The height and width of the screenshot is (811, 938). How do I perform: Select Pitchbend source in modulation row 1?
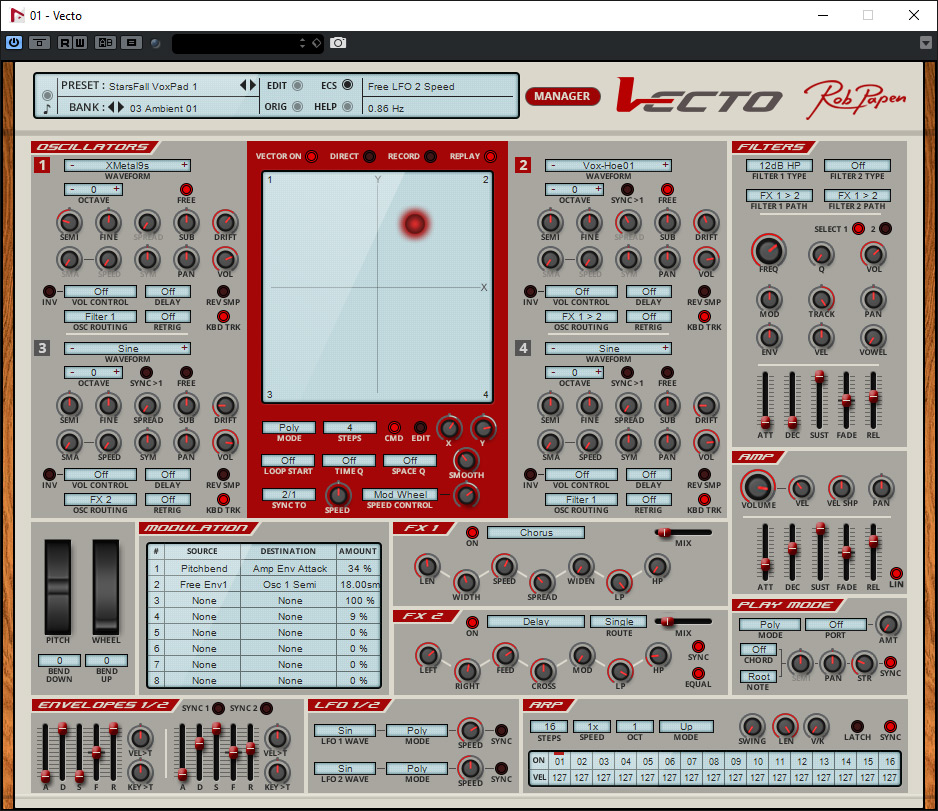click(204, 568)
